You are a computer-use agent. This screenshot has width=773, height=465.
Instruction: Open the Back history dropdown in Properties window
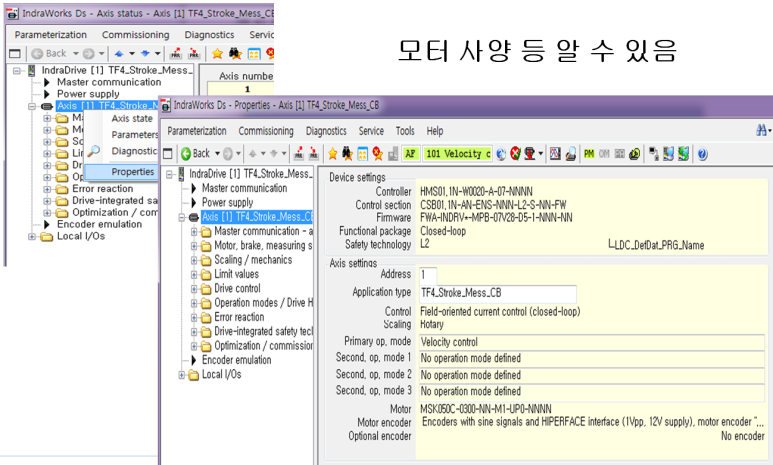[217, 154]
